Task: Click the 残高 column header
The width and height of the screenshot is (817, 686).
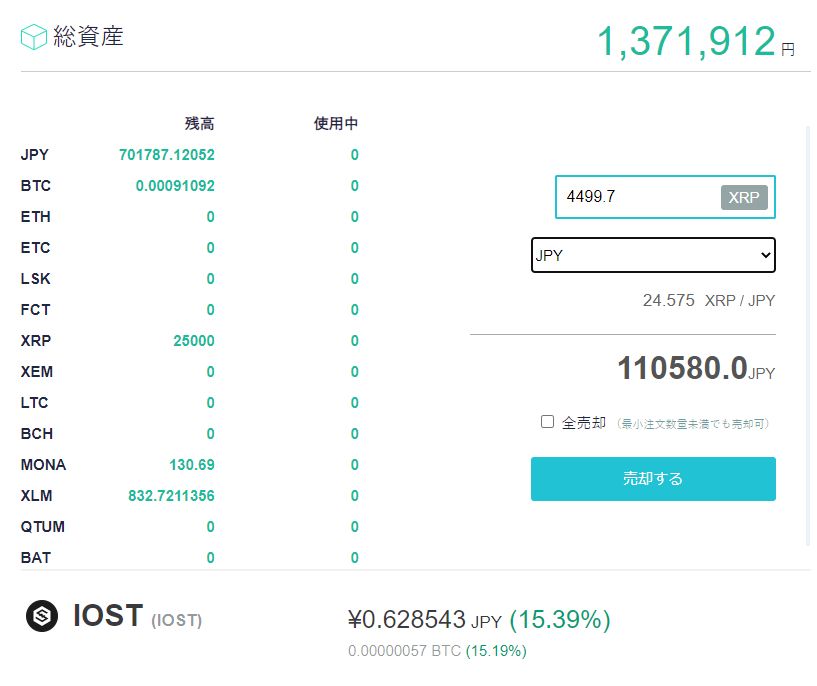Action: (x=199, y=124)
